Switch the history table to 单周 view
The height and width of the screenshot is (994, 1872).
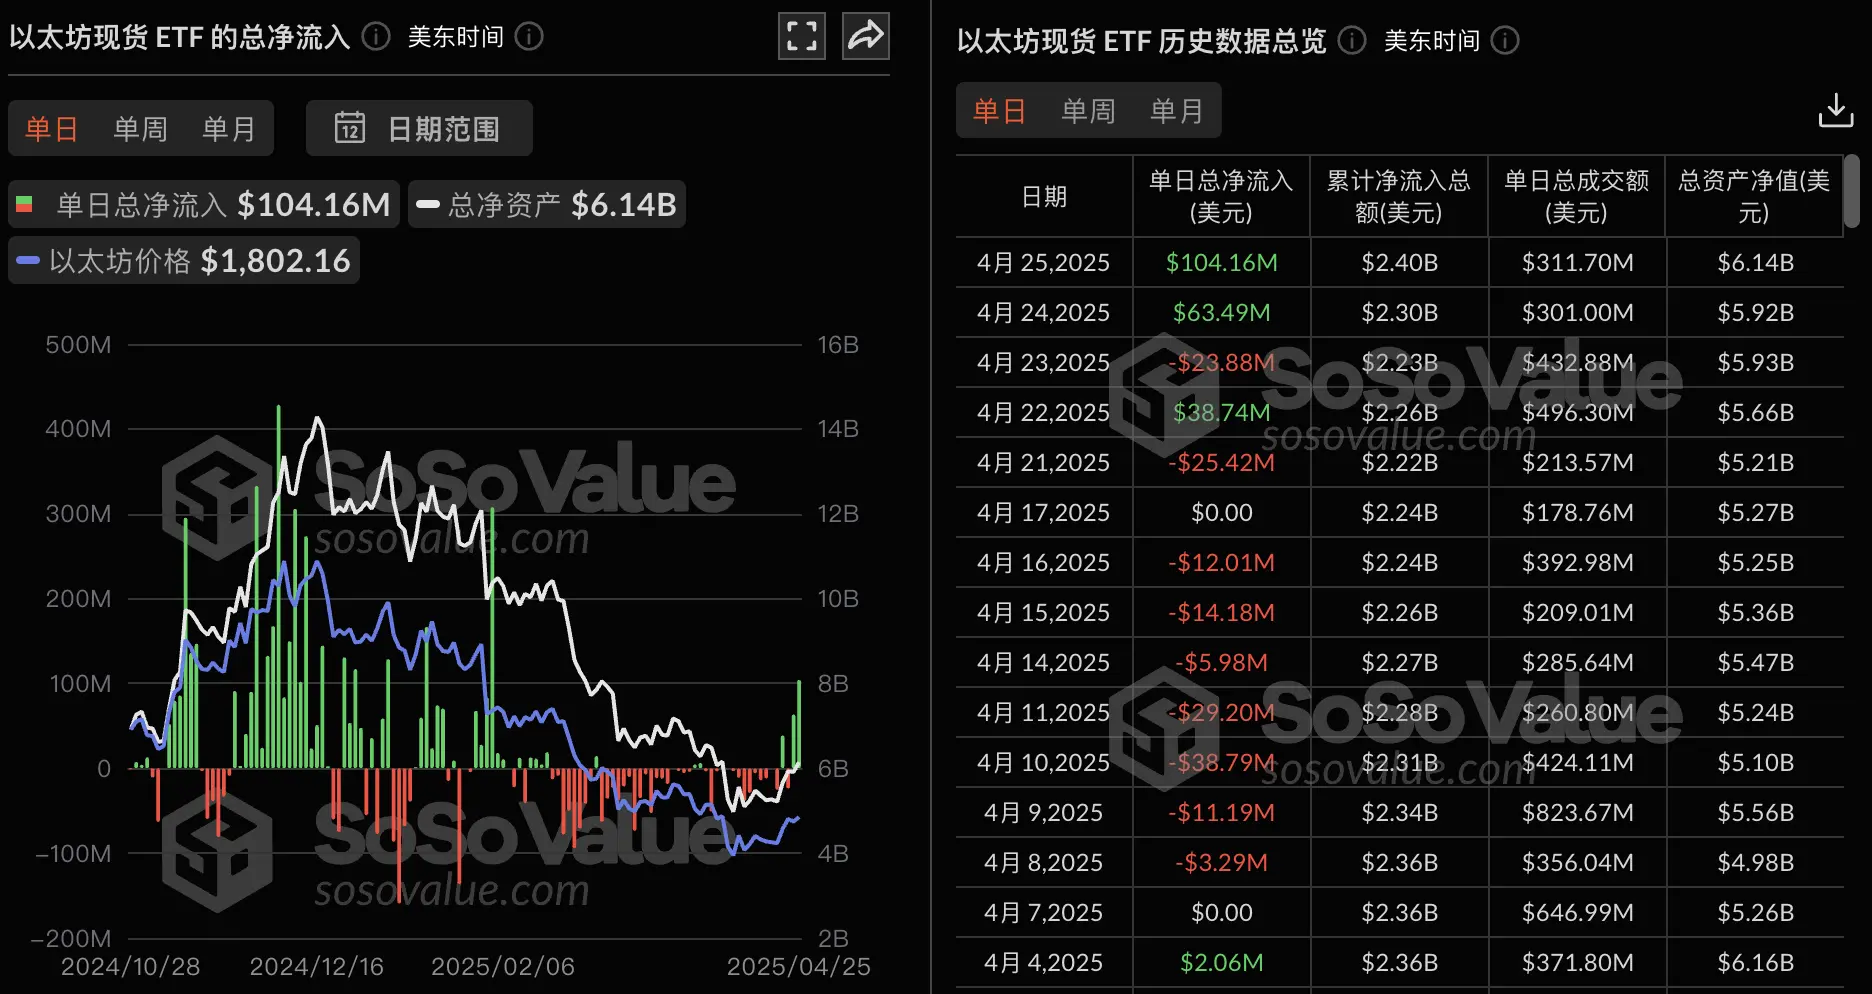click(1088, 110)
